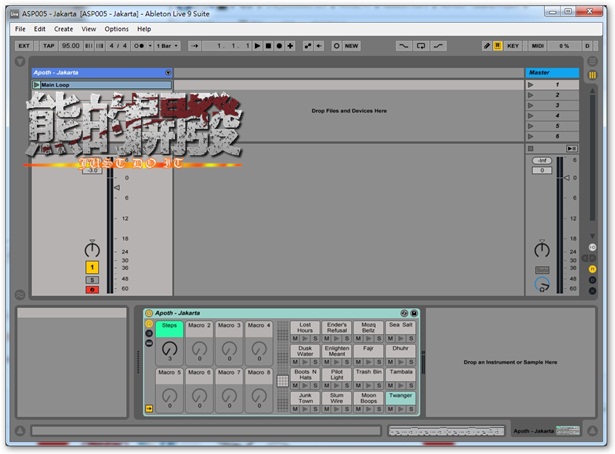The width and height of the screenshot is (615, 454).
Task: Enable KEY map mode
Action: click(x=513, y=46)
